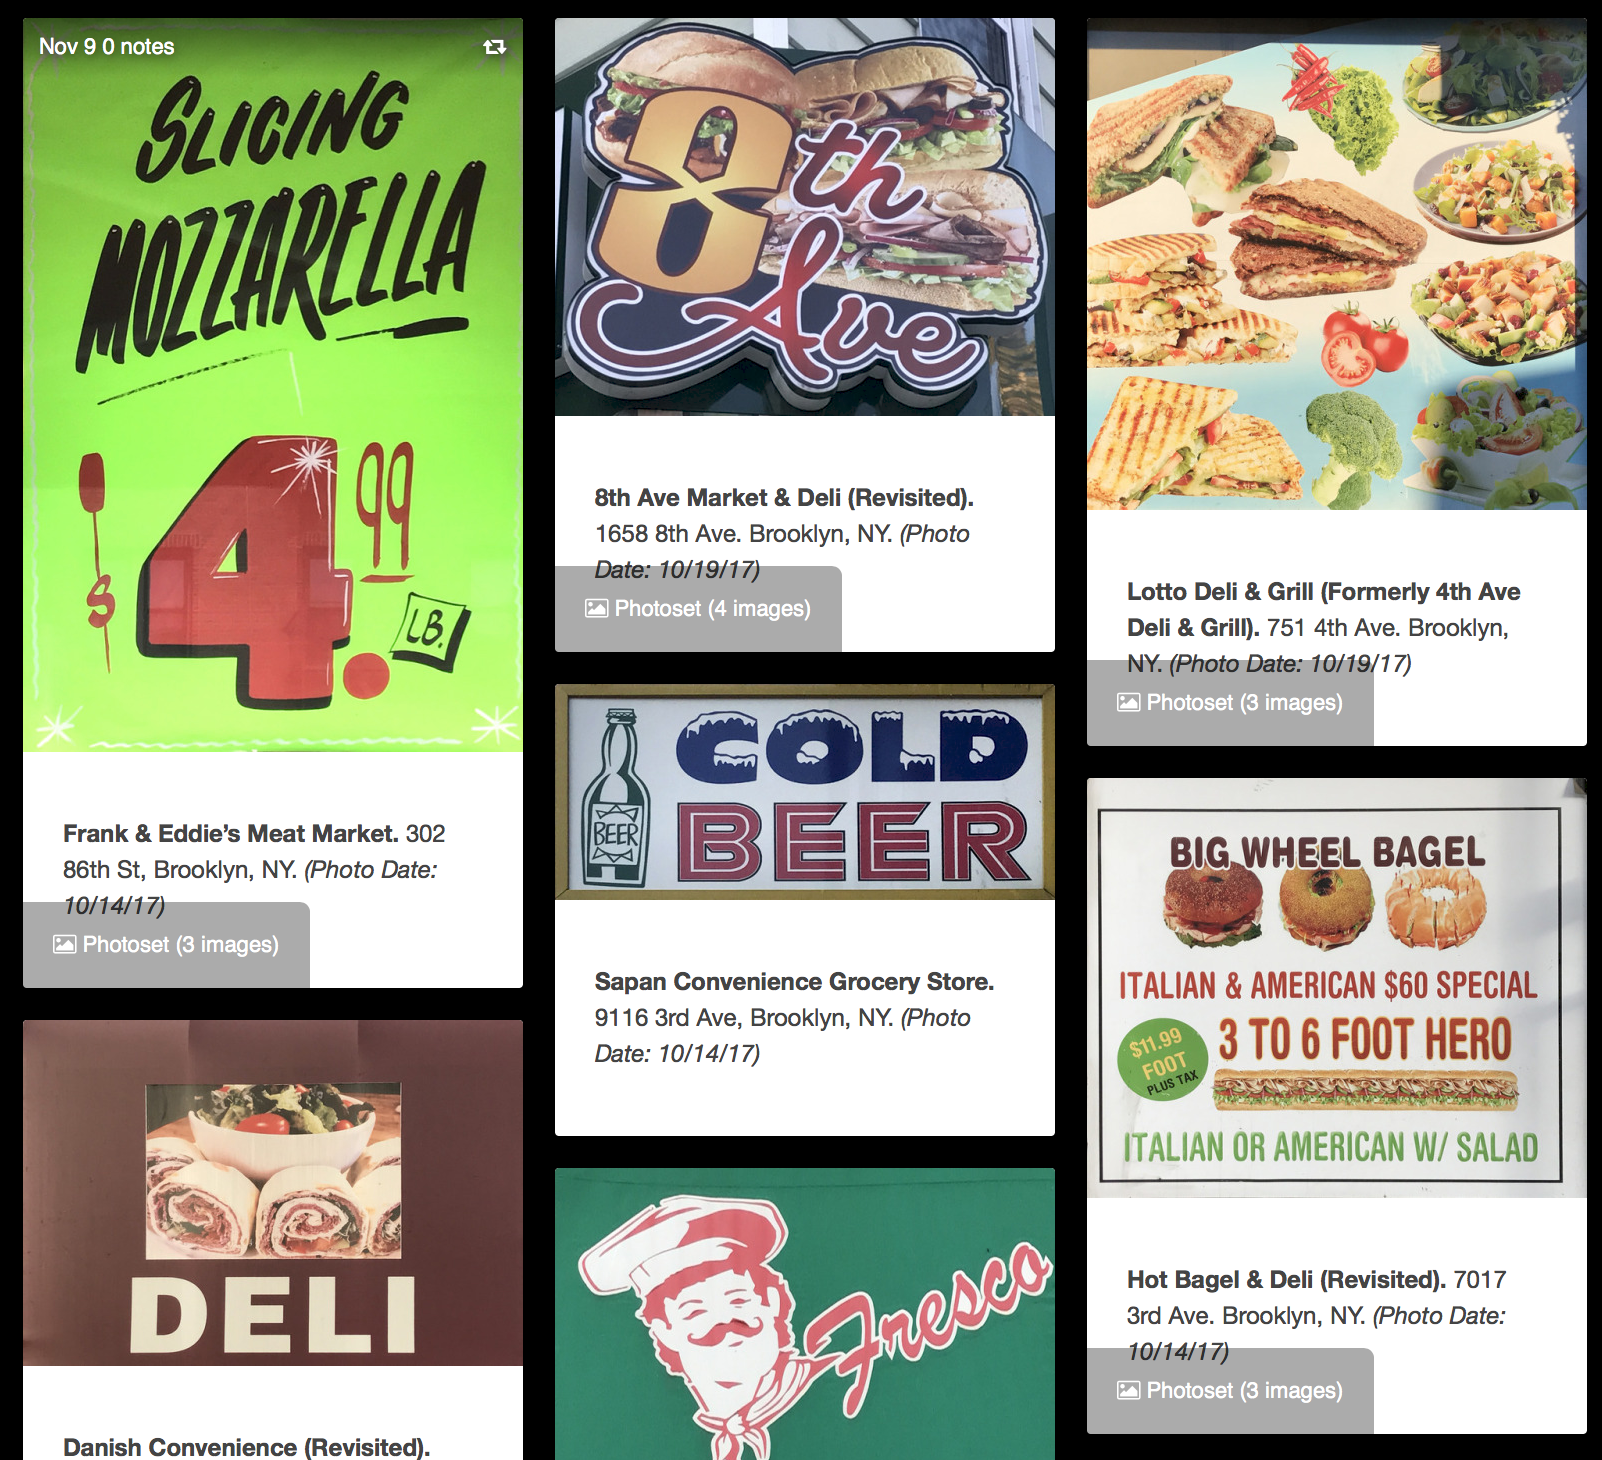Image resolution: width=1602 pixels, height=1460 pixels.
Task: Click the reblog icon on the mozzarella post
Action: 495,47
